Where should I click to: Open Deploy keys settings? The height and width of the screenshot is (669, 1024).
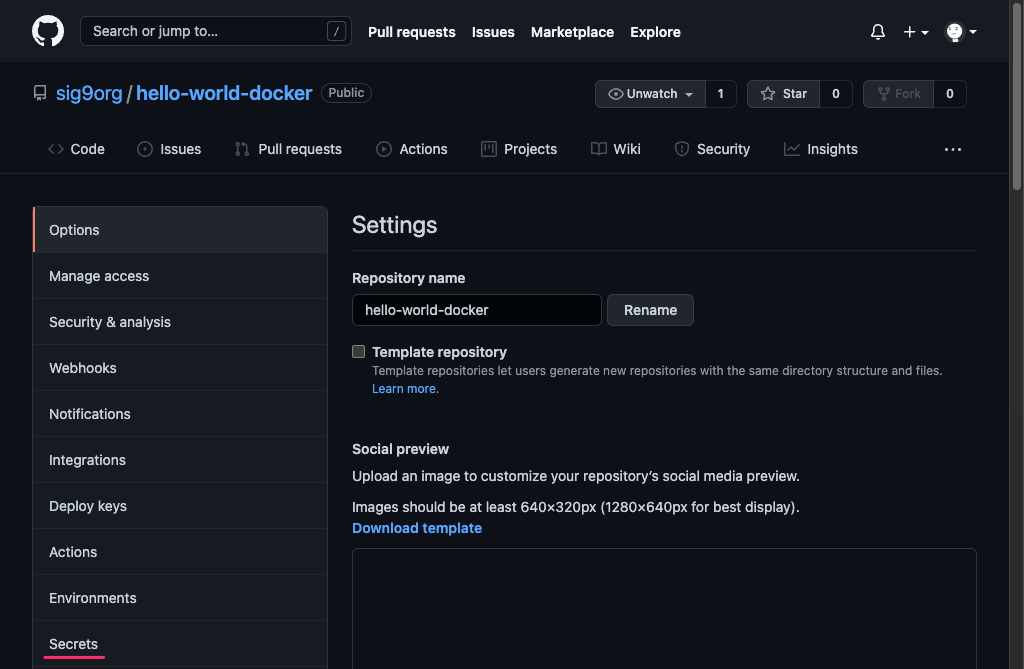tap(180, 506)
